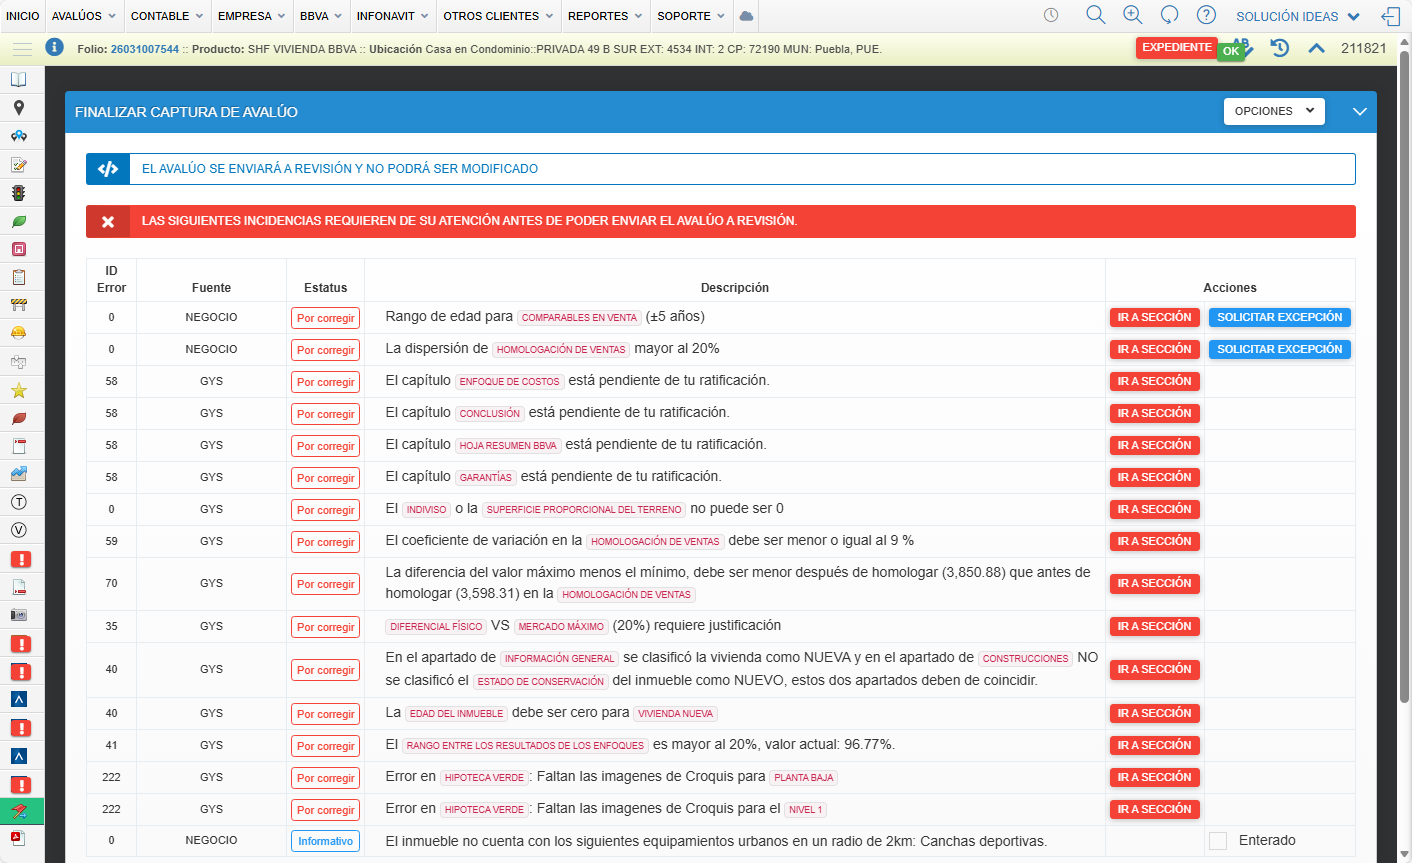Screen dimensions: 1412x863
Task: Click the yellow hard hat sidebar icon
Action: point(18,333)
